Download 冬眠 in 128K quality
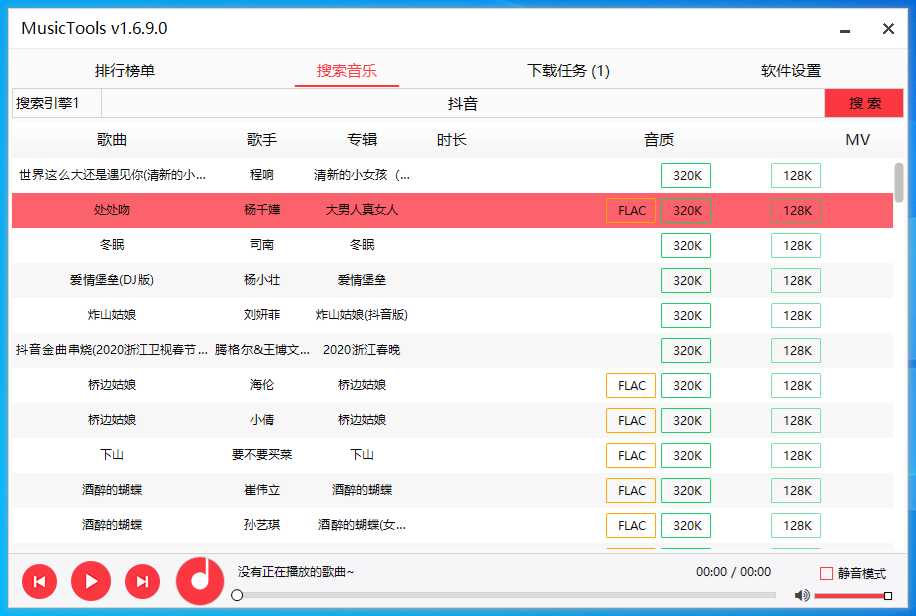 point(796,245)
